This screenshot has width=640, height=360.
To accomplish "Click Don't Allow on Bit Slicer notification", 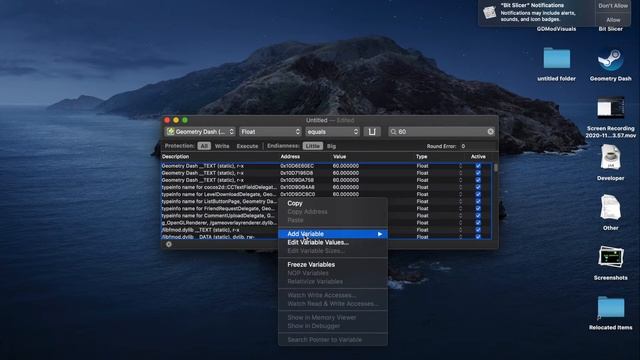I will (x=613, y=6).
